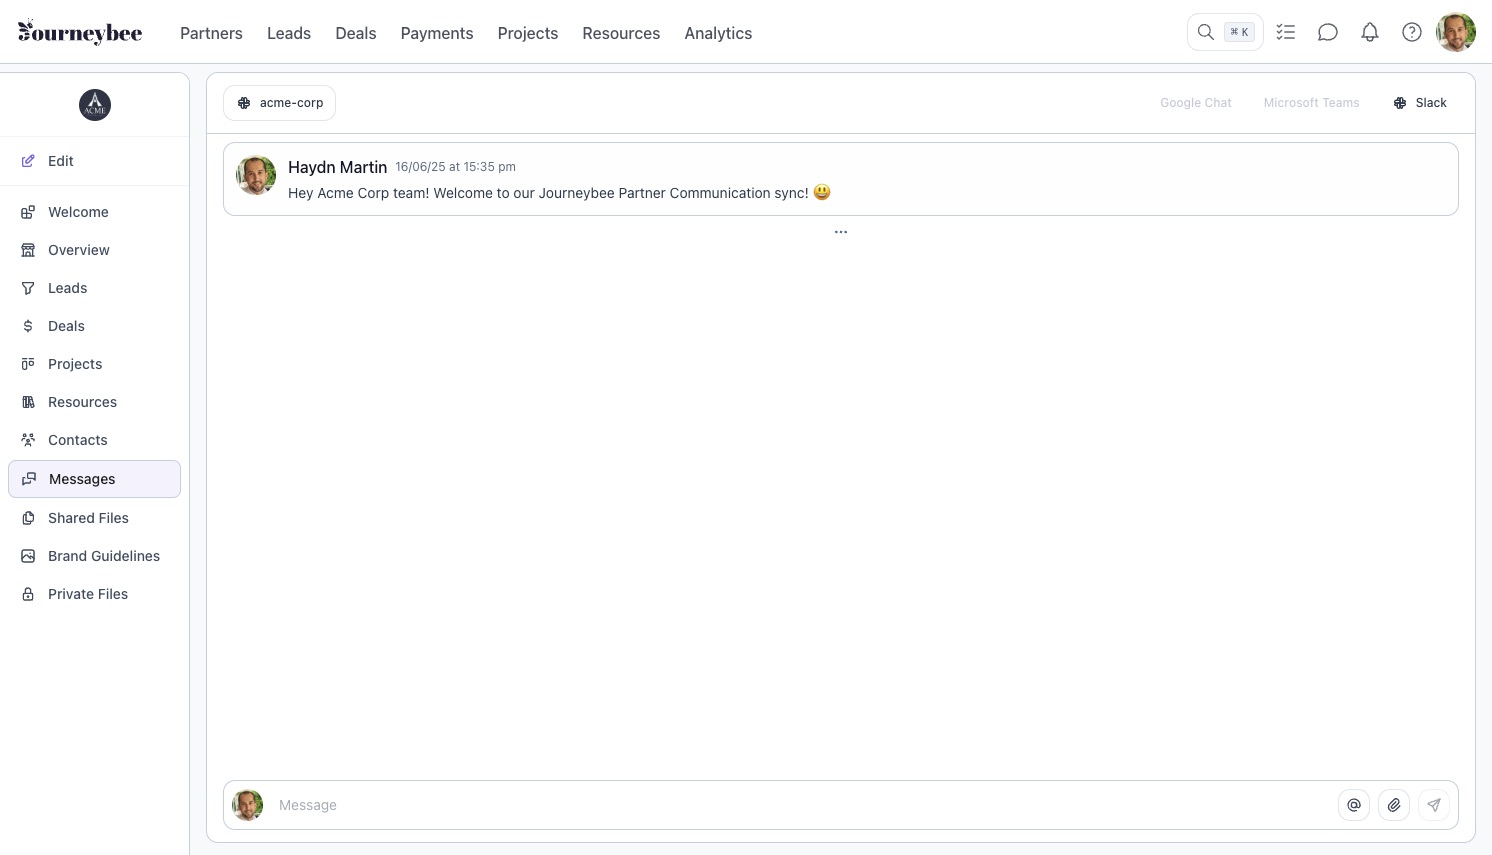1492x855 pixels.
Task: Open Private Files in the sidebar
Action: point(94,594)
